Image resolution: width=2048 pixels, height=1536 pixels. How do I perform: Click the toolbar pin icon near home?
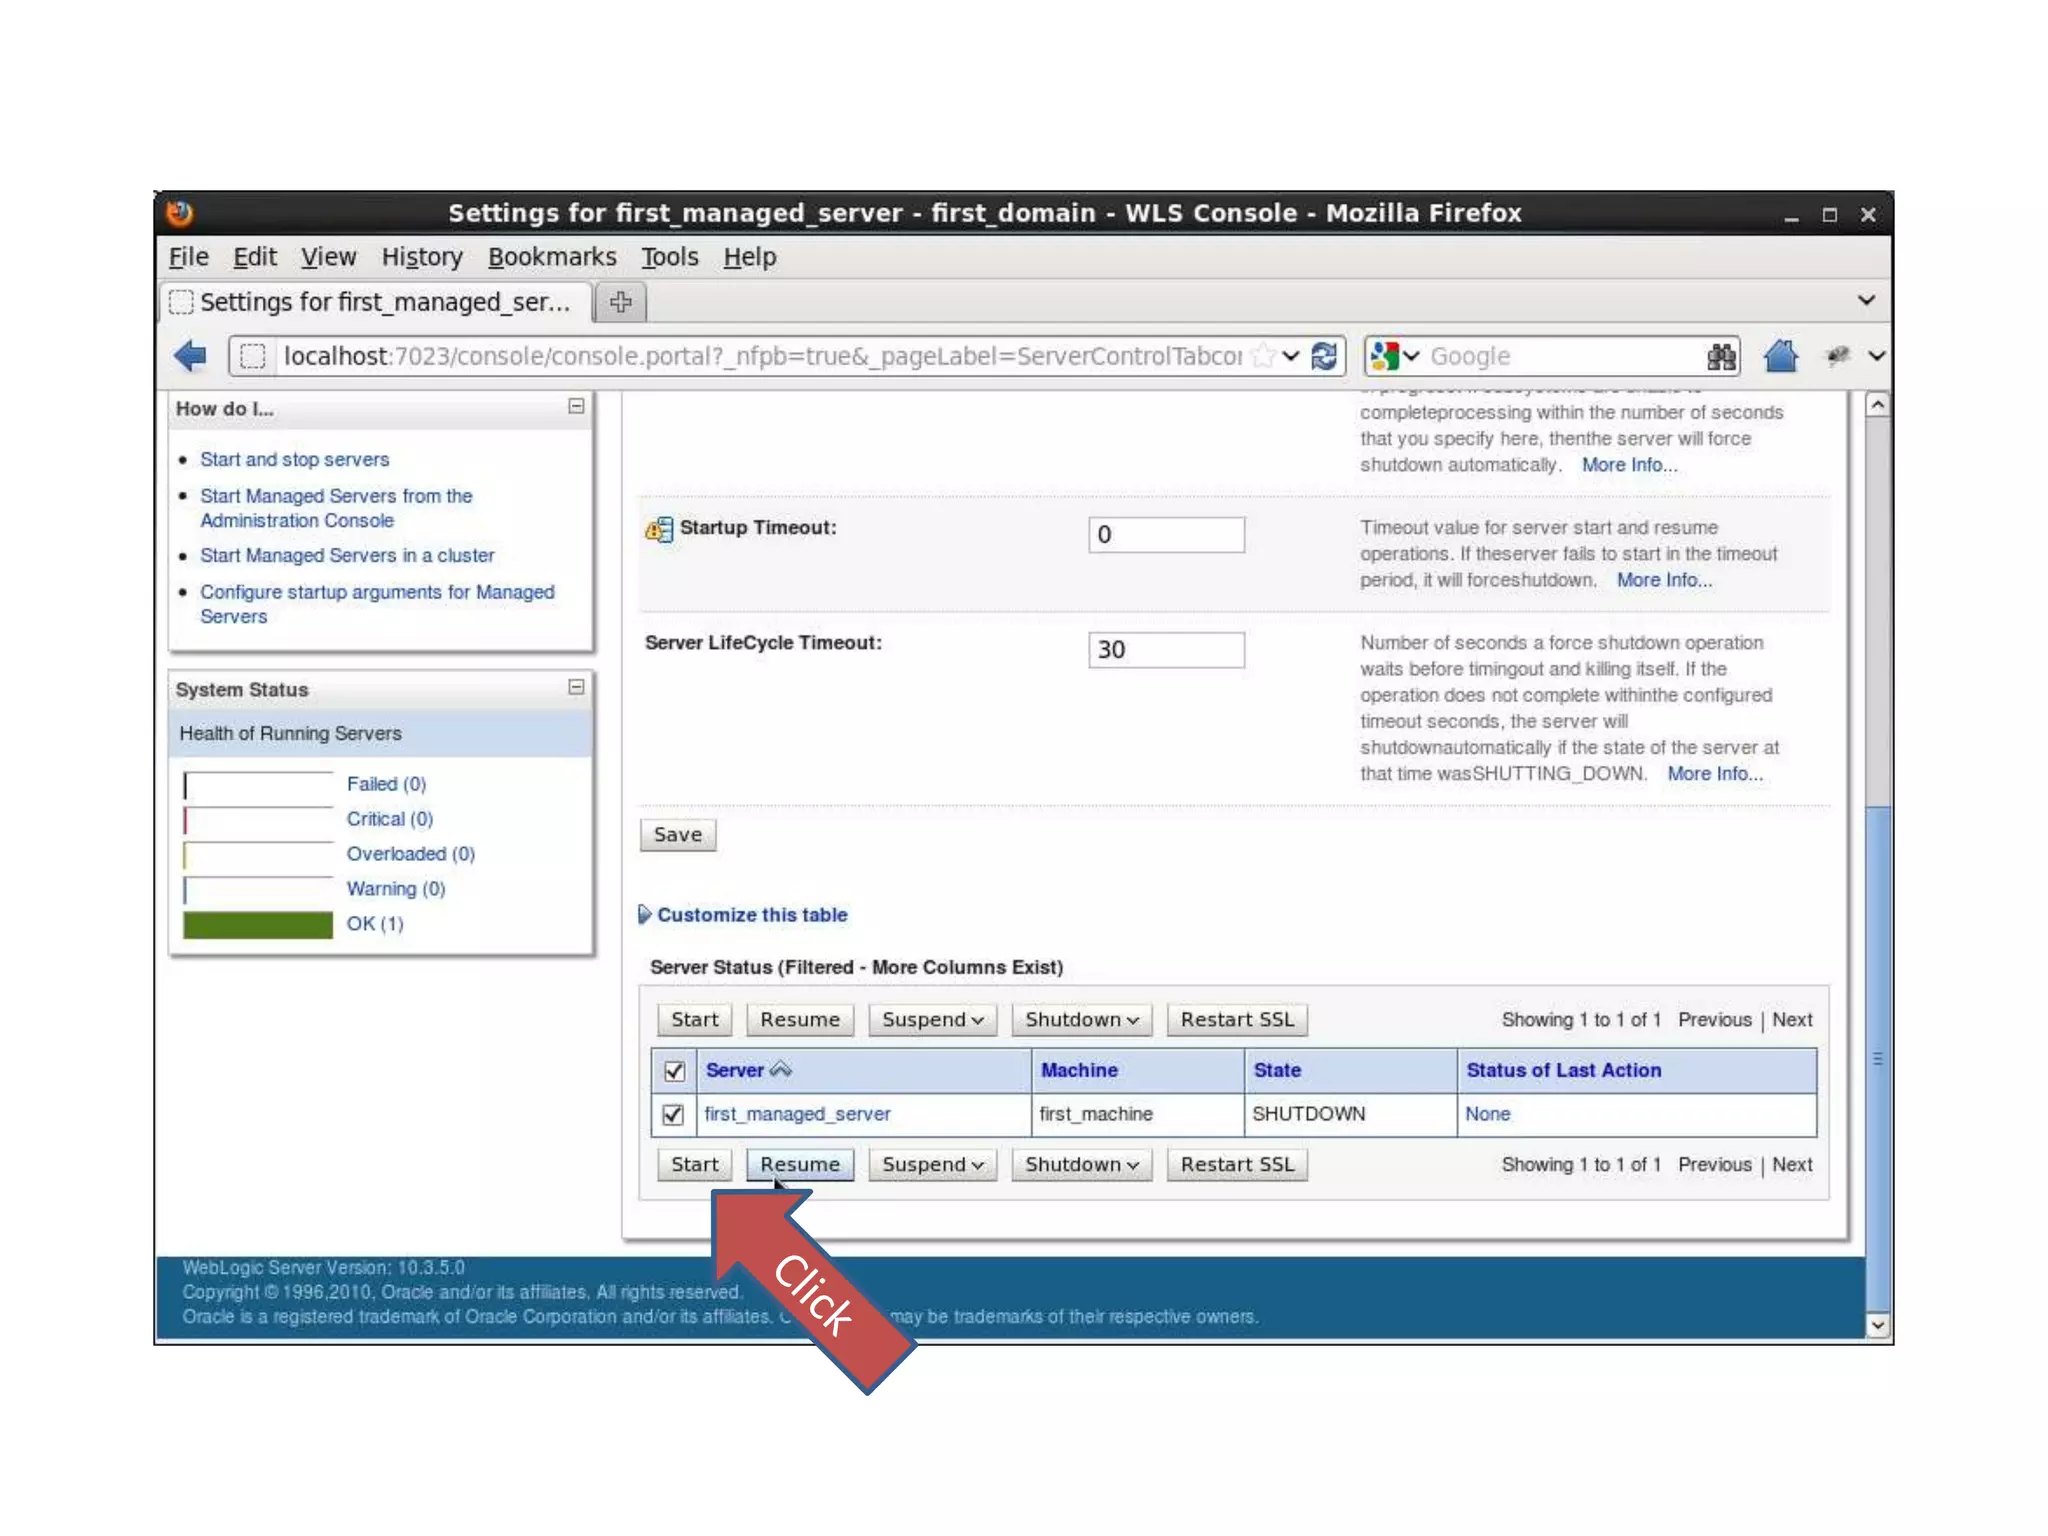[1838, 356]
